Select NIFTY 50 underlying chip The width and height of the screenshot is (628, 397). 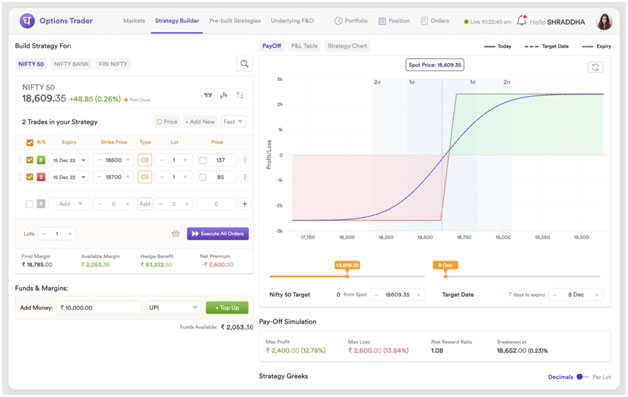tap(31, 64)
